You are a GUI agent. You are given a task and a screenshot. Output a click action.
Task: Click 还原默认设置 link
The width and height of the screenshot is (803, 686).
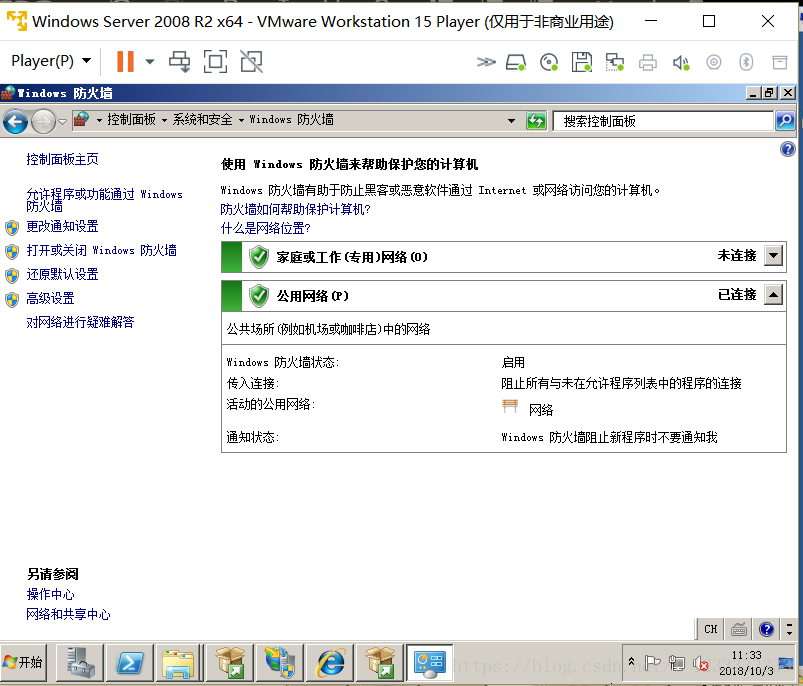(x=62, y=274)
